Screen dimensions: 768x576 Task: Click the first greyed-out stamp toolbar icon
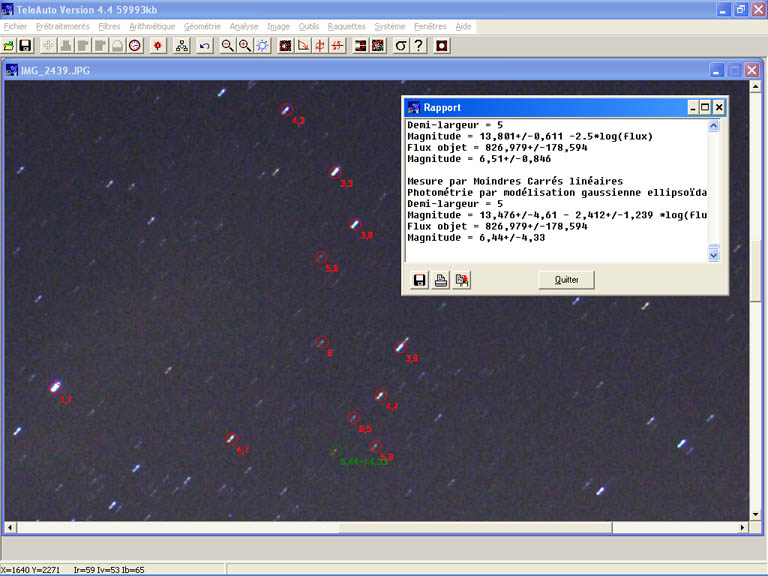pos(66,46)
